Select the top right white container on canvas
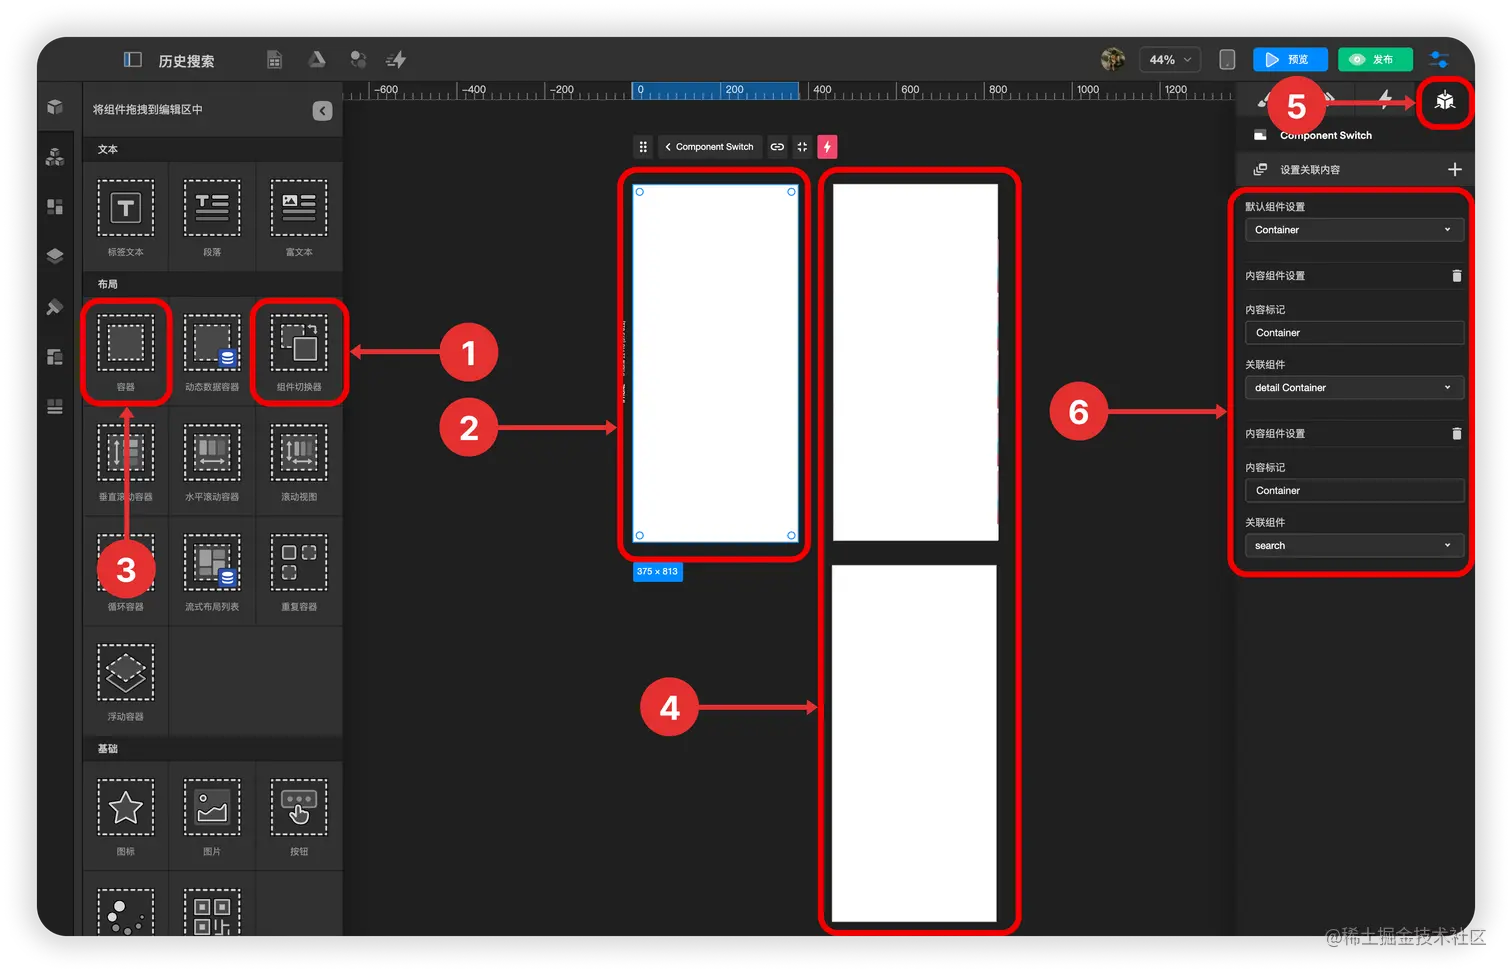1512x973 pixels. pos(915,362)
